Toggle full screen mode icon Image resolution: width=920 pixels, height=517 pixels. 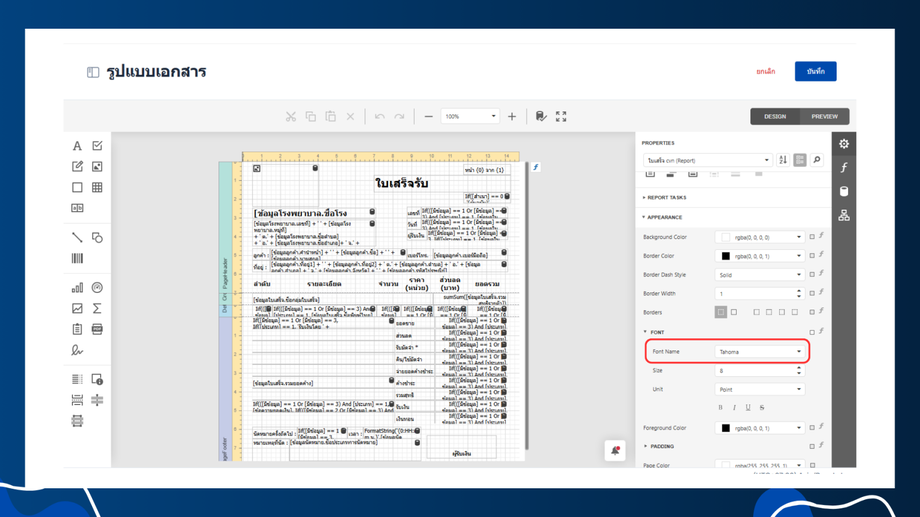point(561,117)
